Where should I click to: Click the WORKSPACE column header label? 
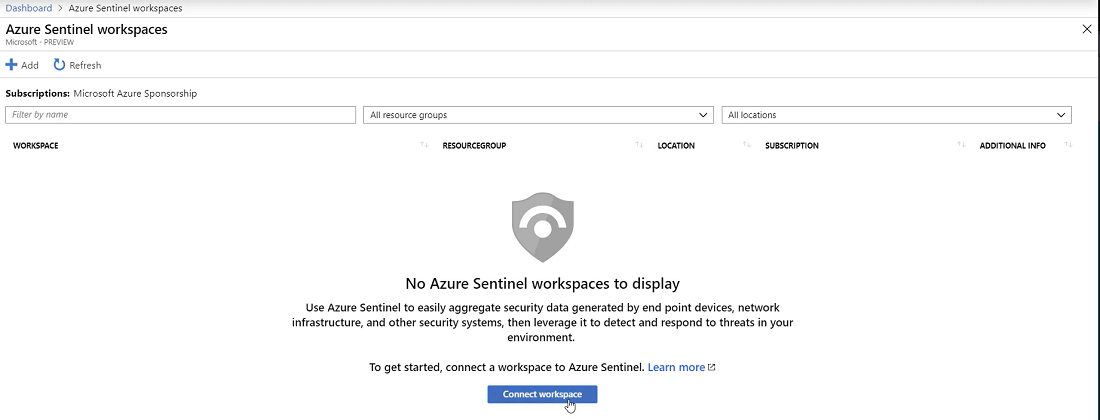pos(36,146)
